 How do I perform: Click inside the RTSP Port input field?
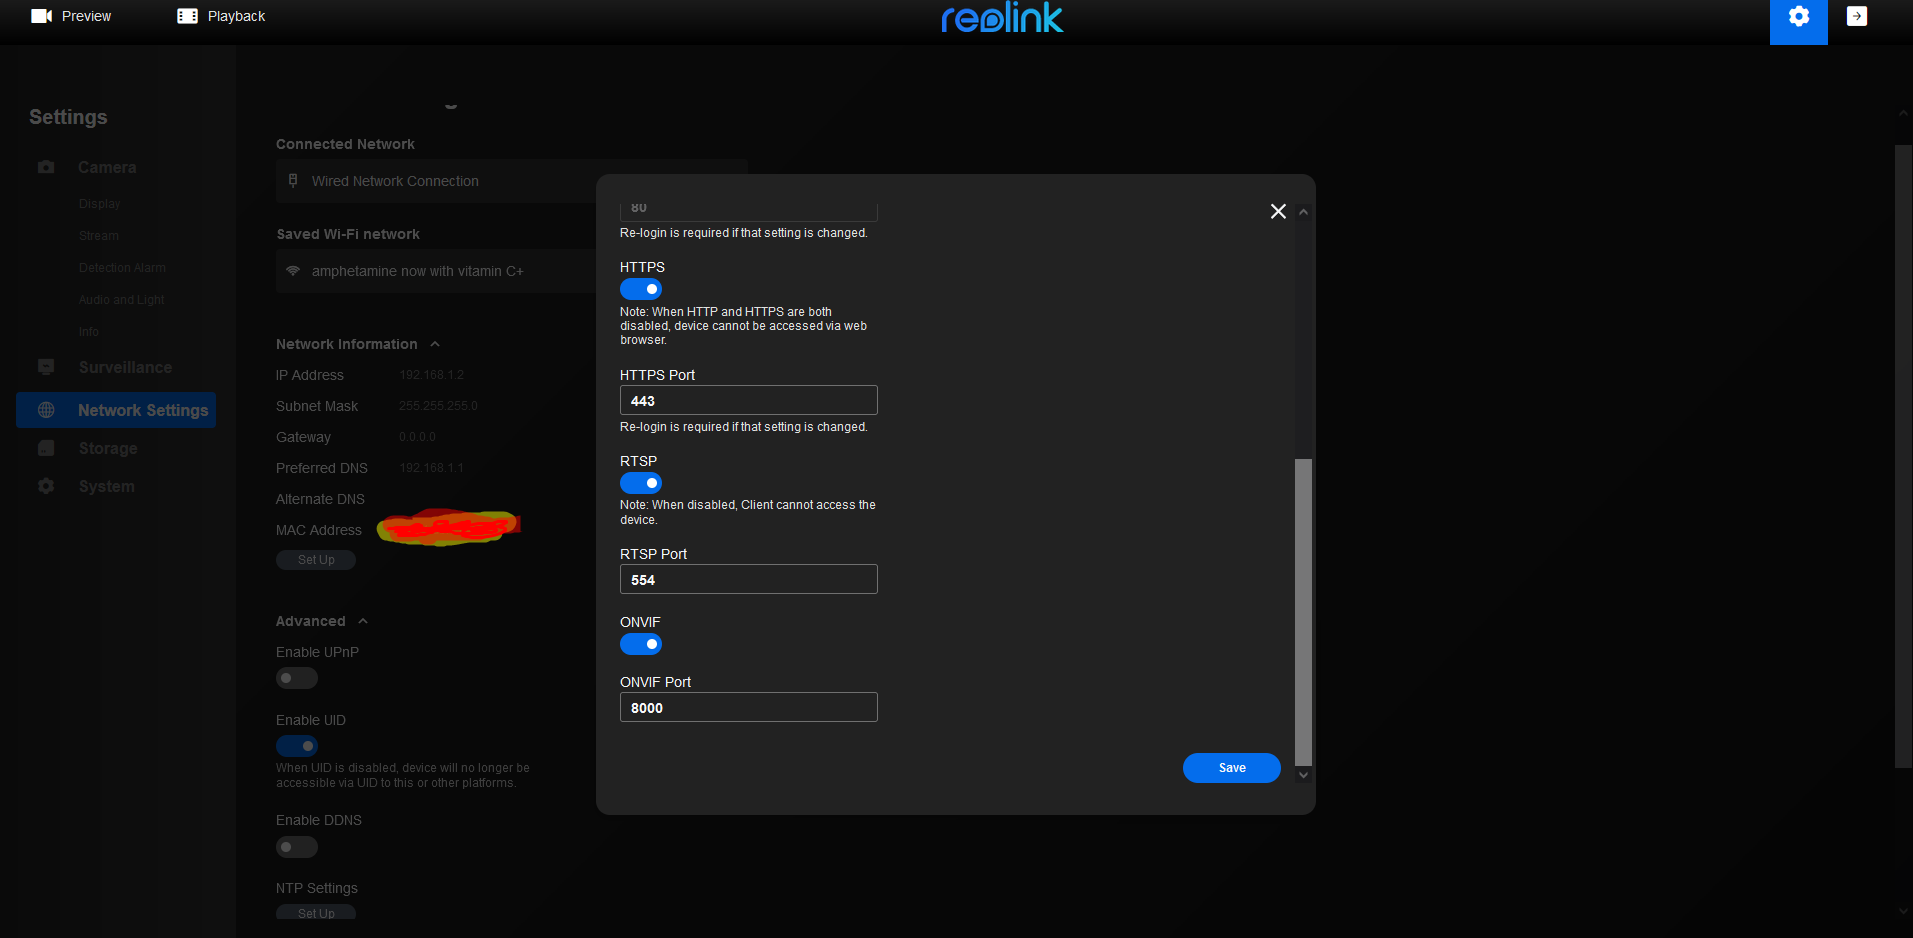tap(748, 579)
